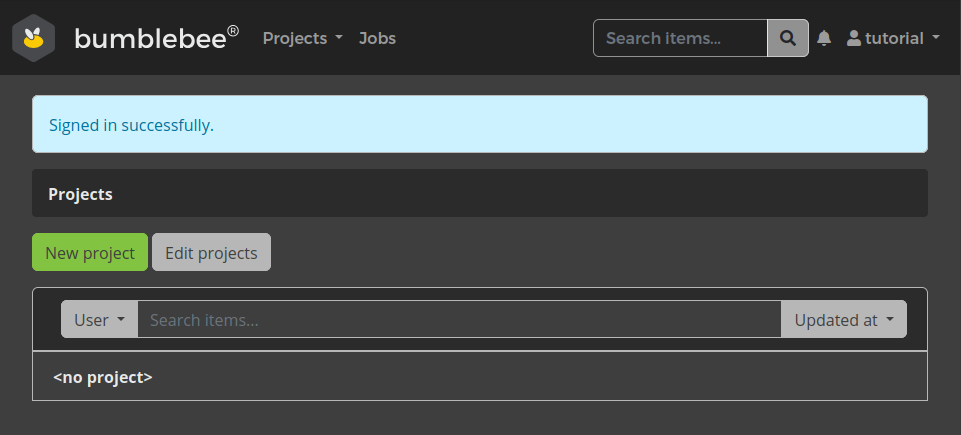Click the caret arrow beside User filter
Viewport: 961px width, 435px height.
121,320
